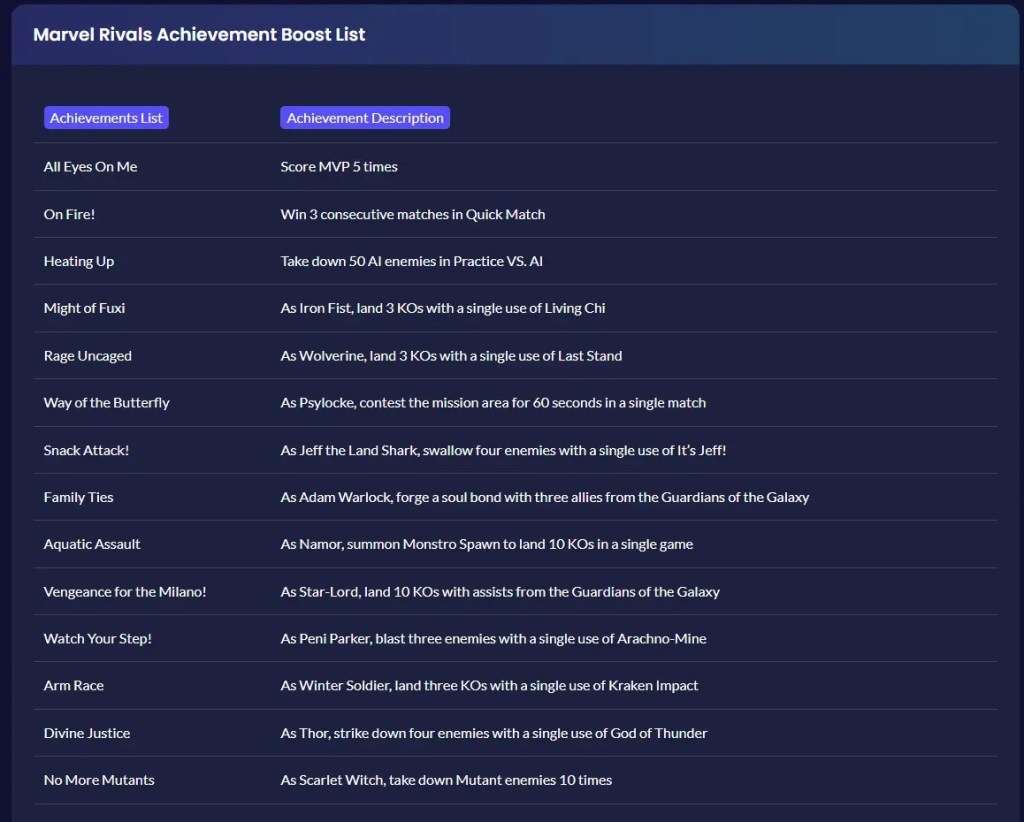Image resolution: width=1024 pixels, height=822 pixels.
Task: Select the On Fire! achievement row
Action: coord(70,214)
